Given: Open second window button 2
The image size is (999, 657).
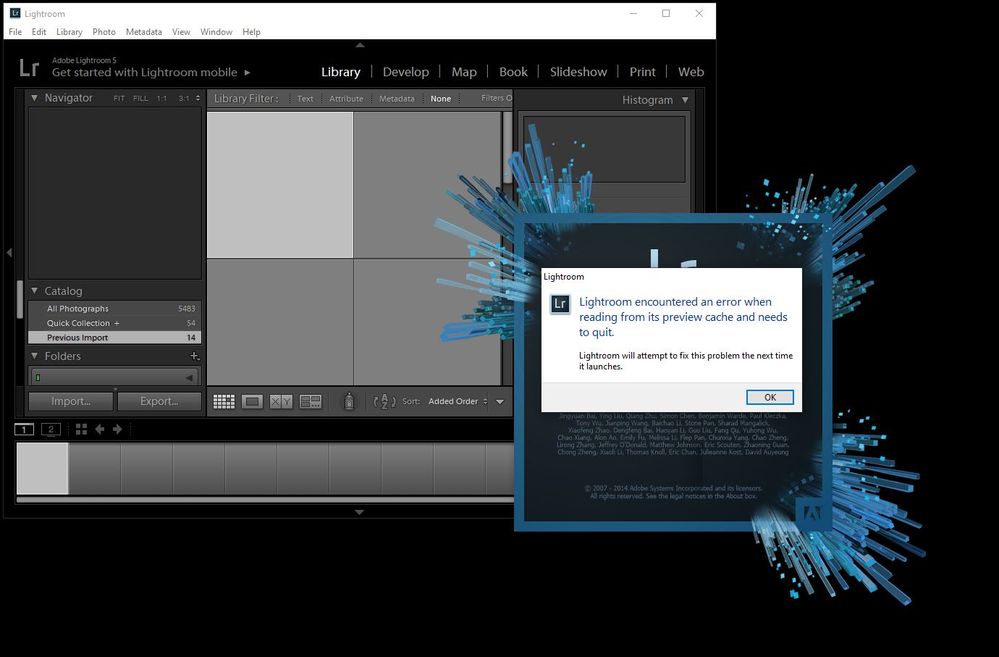Looking at the screenshot, I should pos(51,430).
